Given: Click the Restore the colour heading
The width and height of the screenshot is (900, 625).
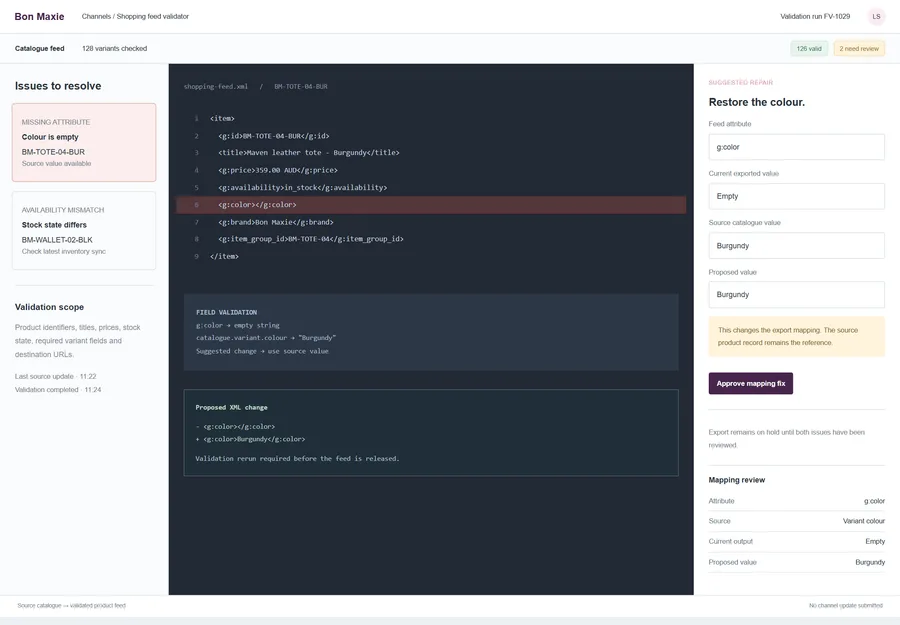Looking at the screenshot, I should point(757,102).
